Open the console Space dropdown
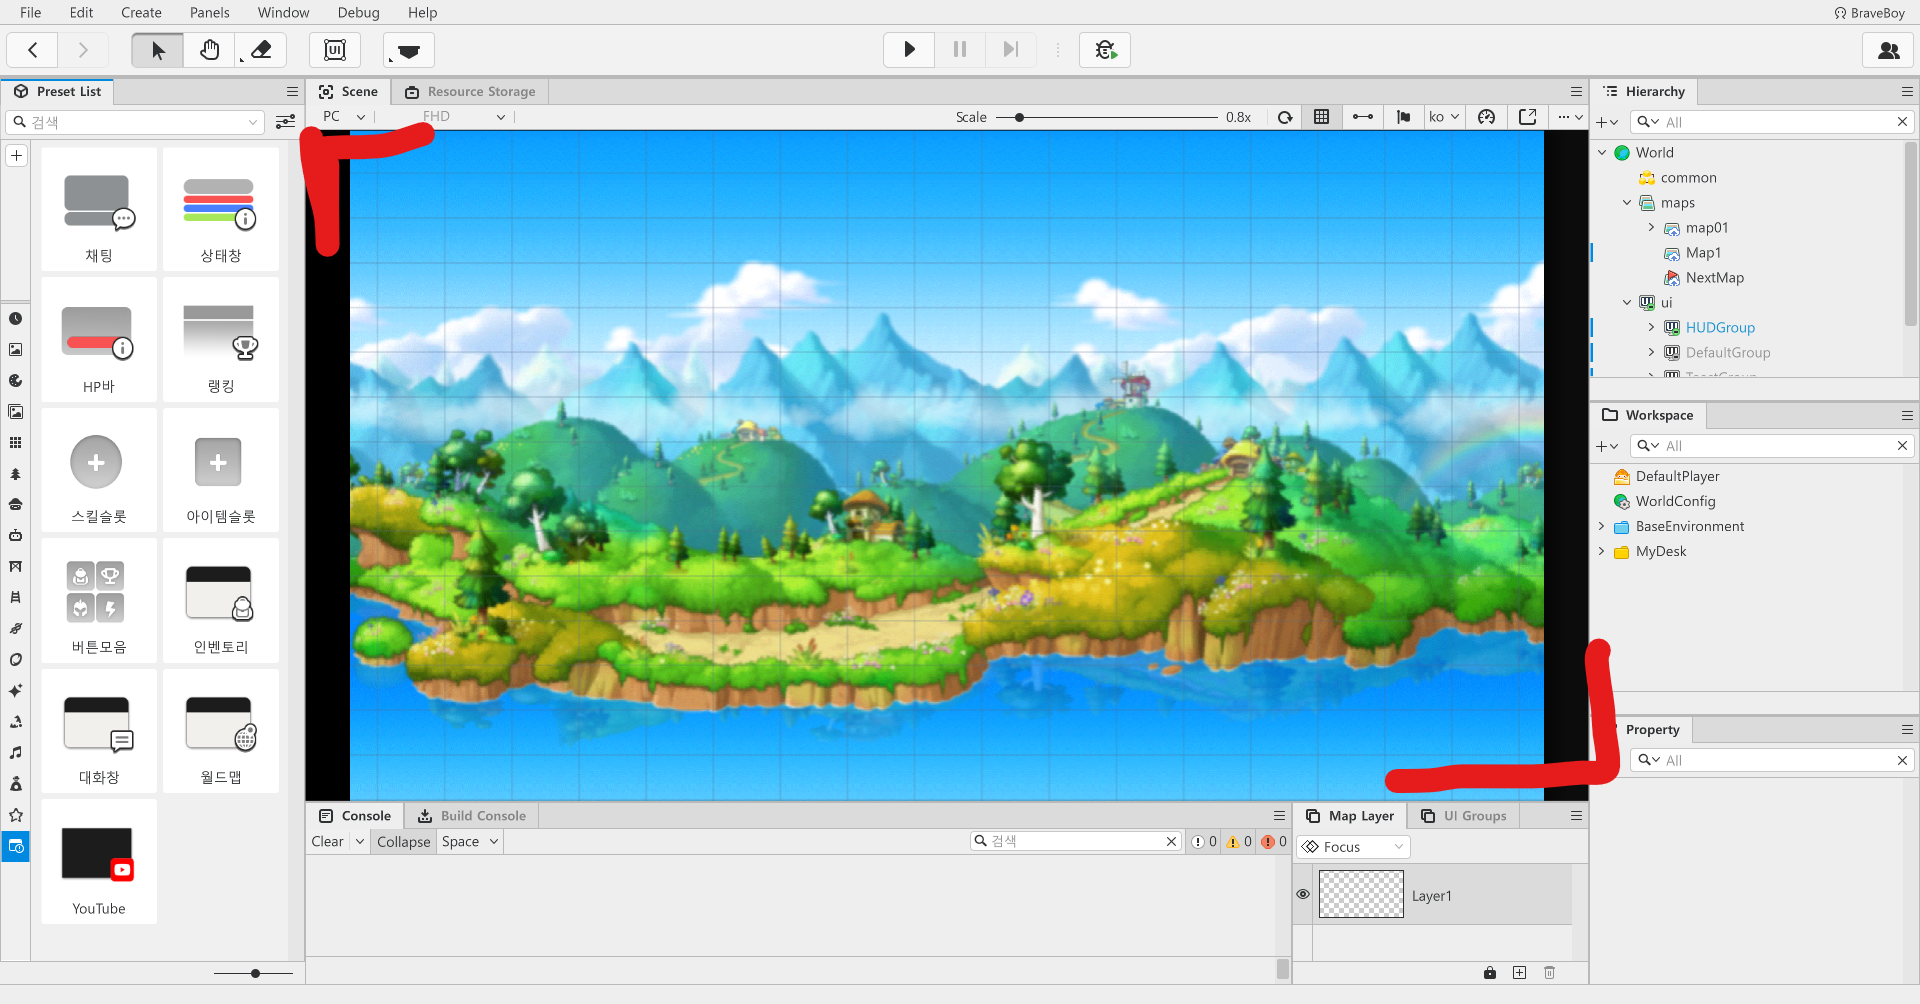This screenshot has height=1004, width=1920. tap(470, 842)
